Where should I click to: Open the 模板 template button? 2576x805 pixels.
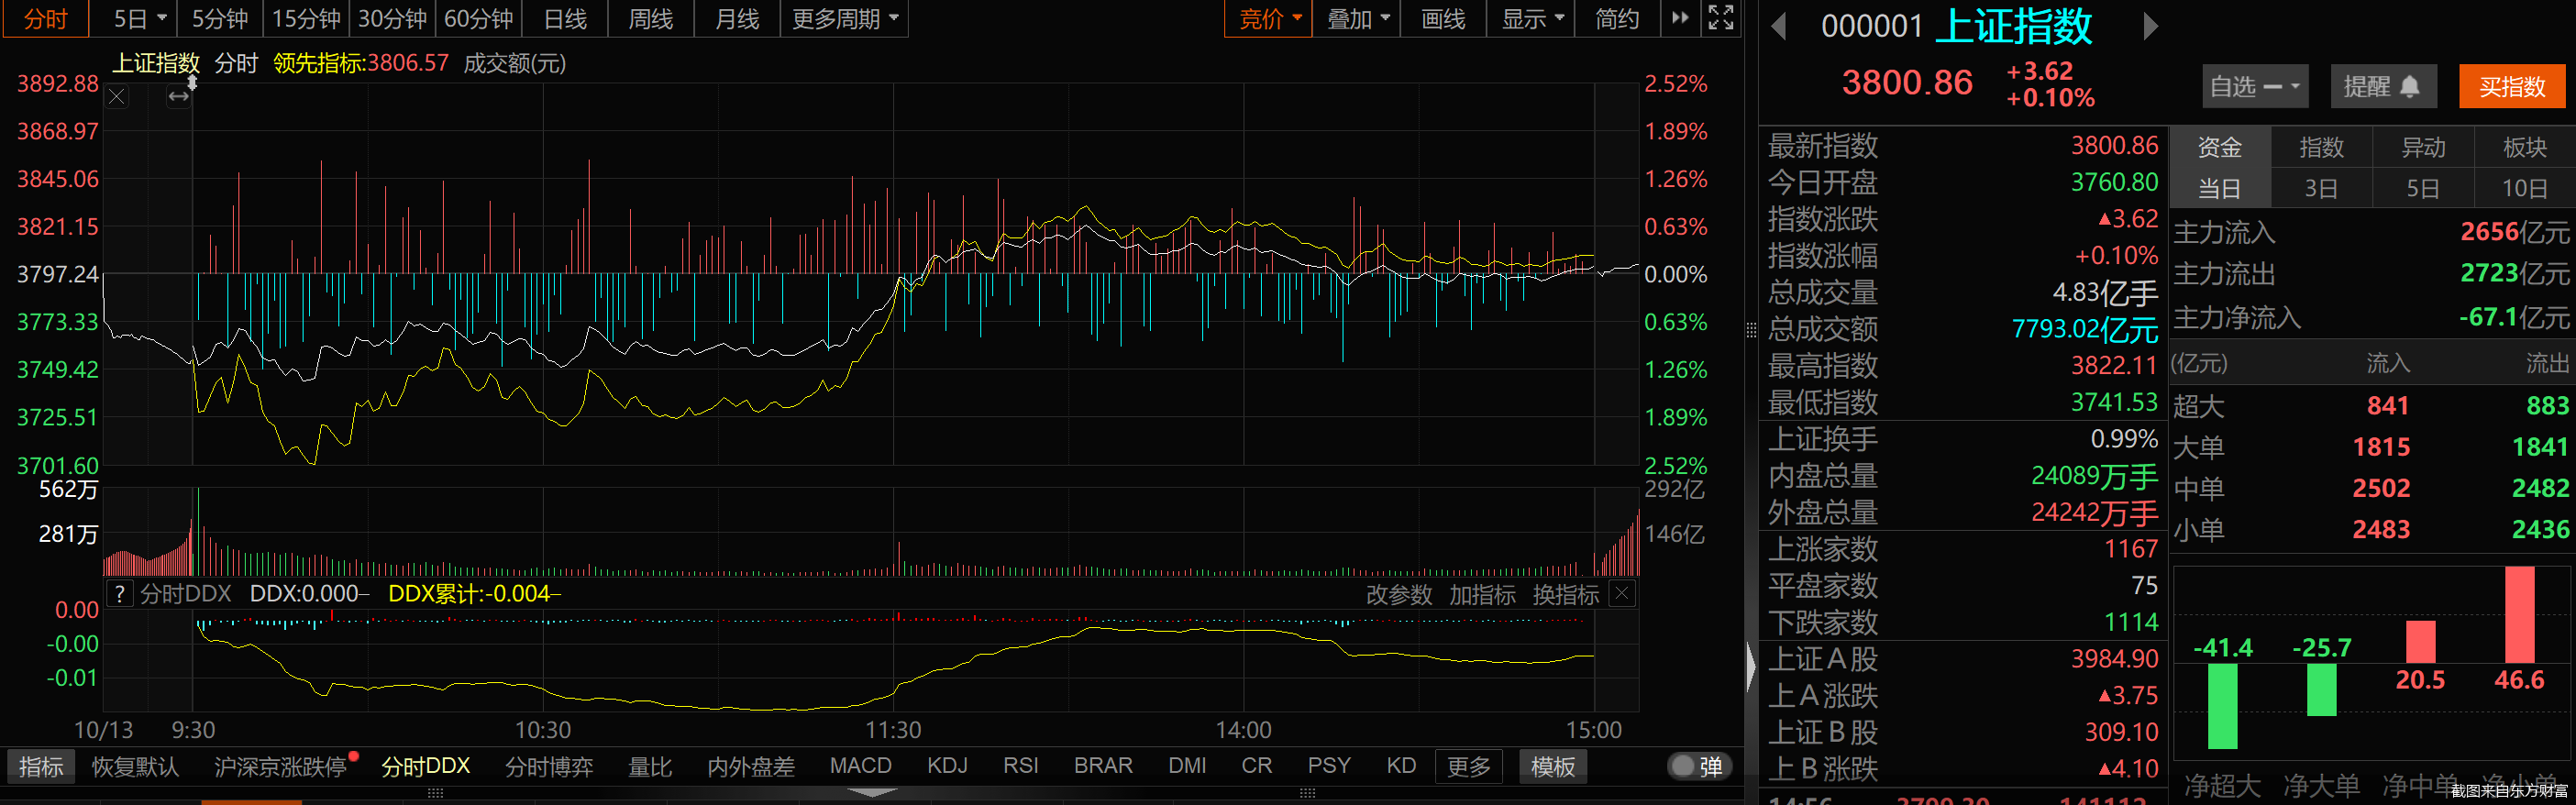1553,767
